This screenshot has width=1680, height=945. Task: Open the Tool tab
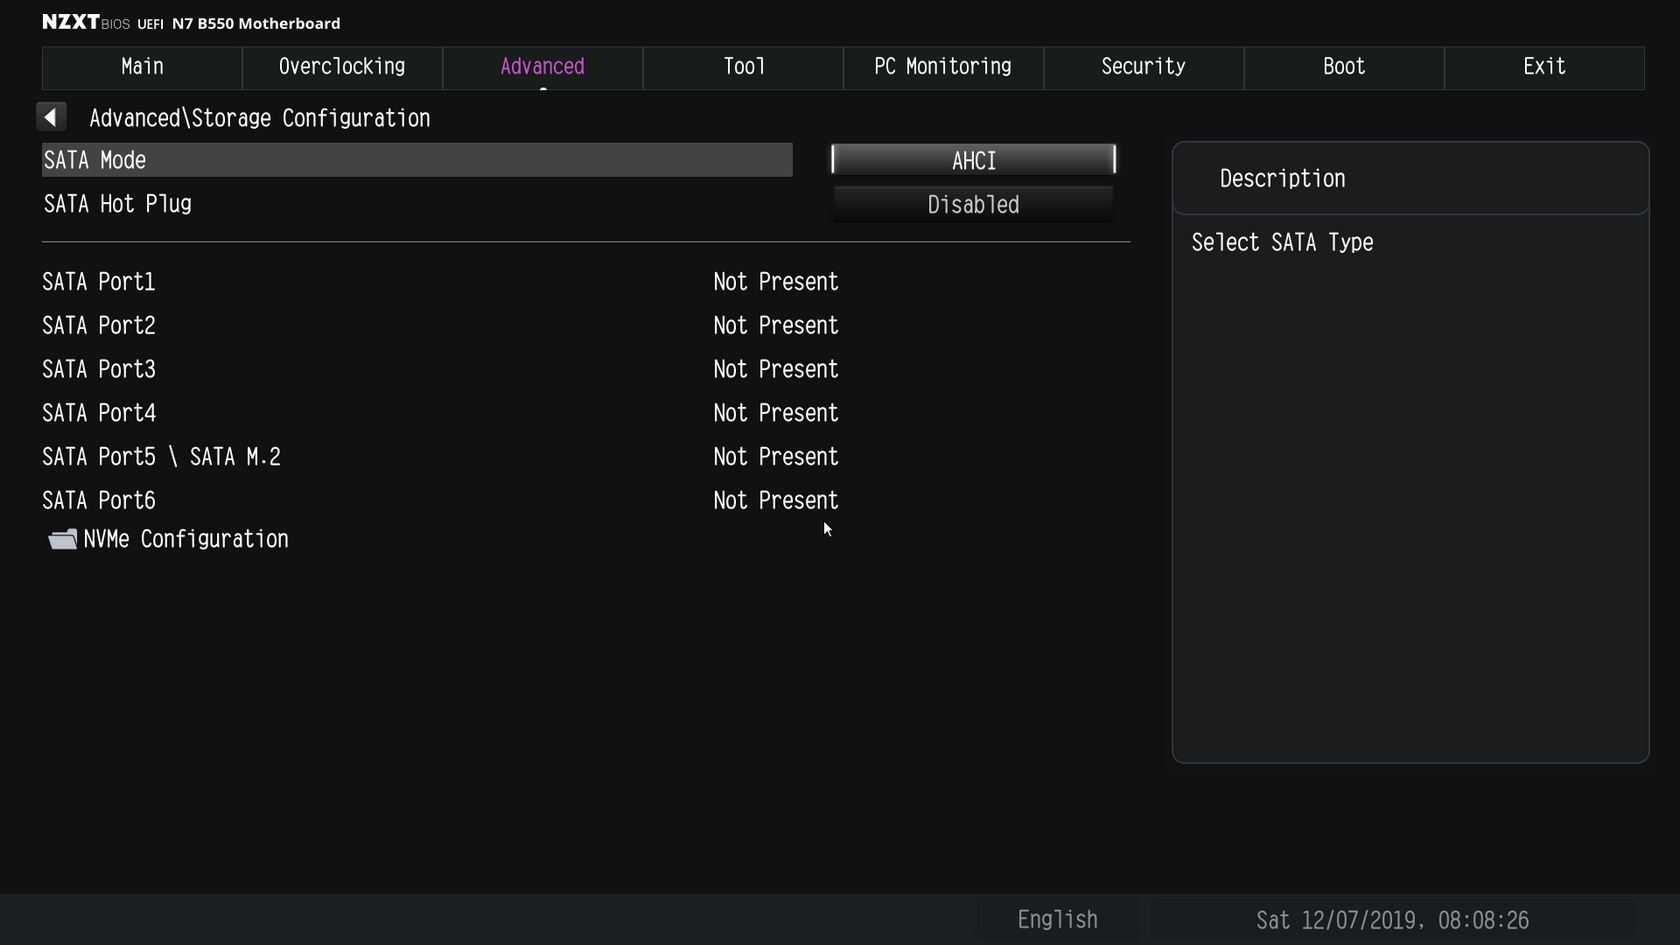click(x=743, y=67)
